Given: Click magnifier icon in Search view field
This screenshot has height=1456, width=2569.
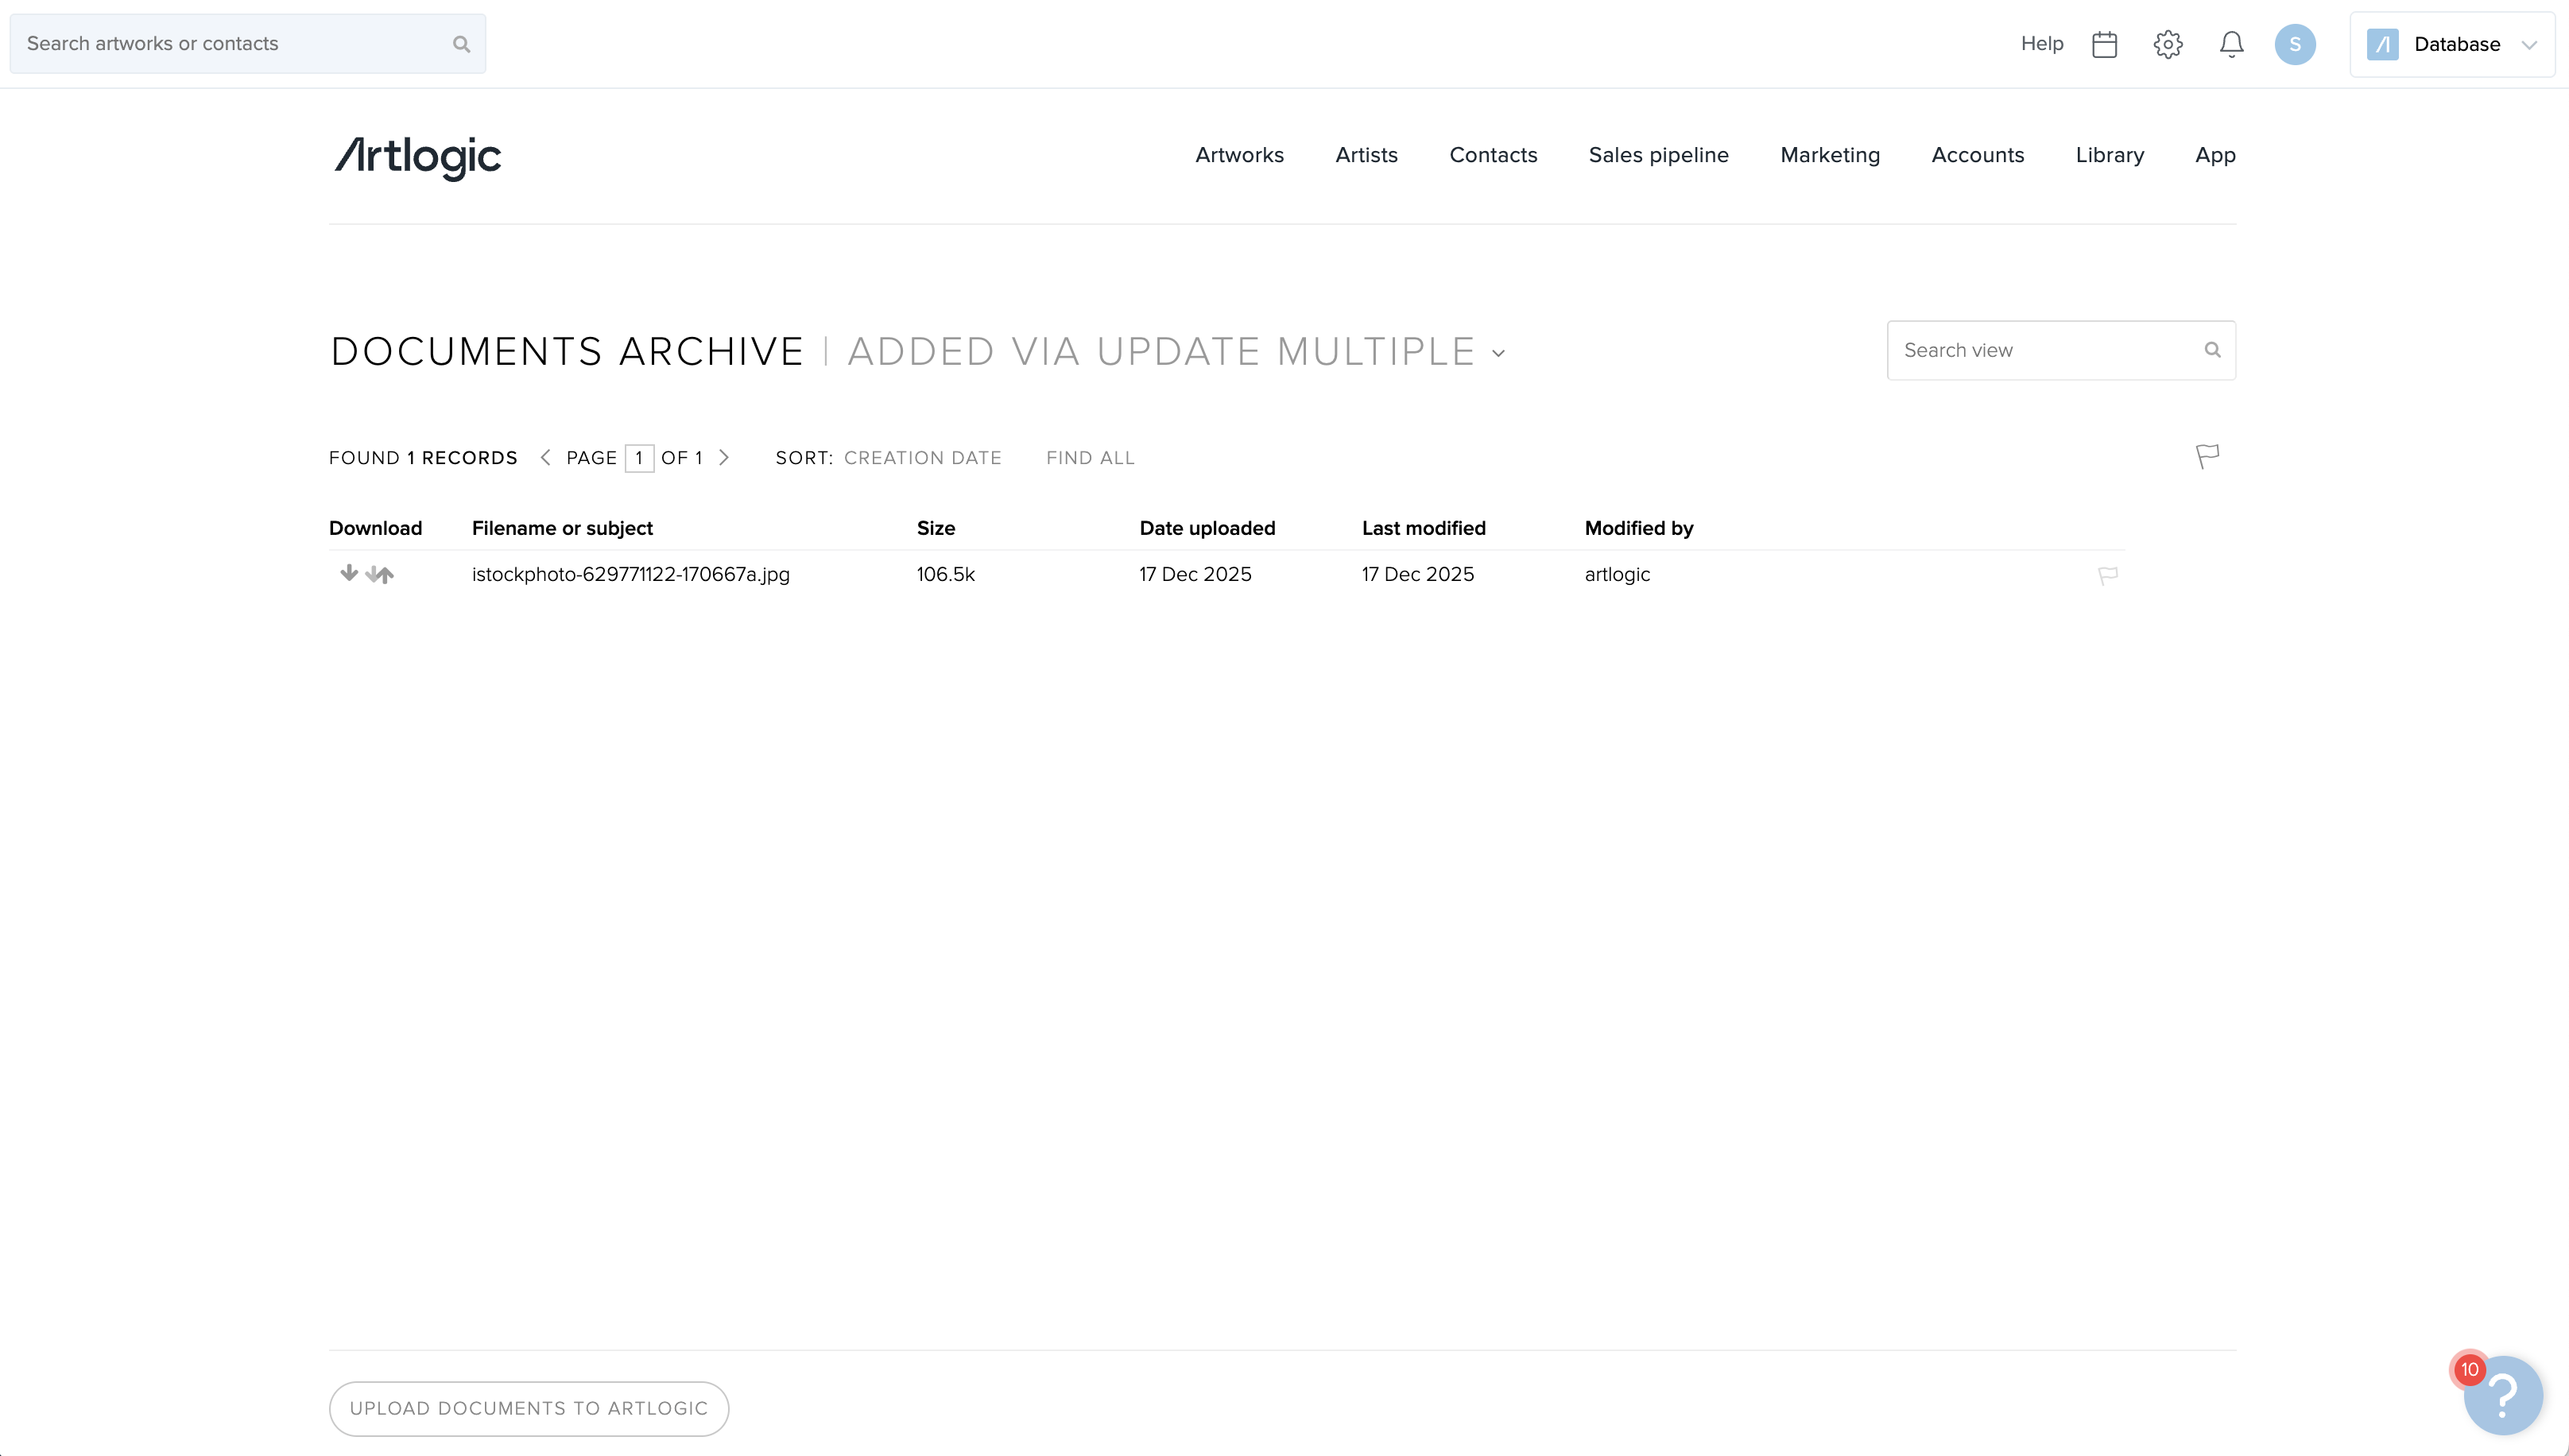Looking at the screenshot, I should point(2212,350).
